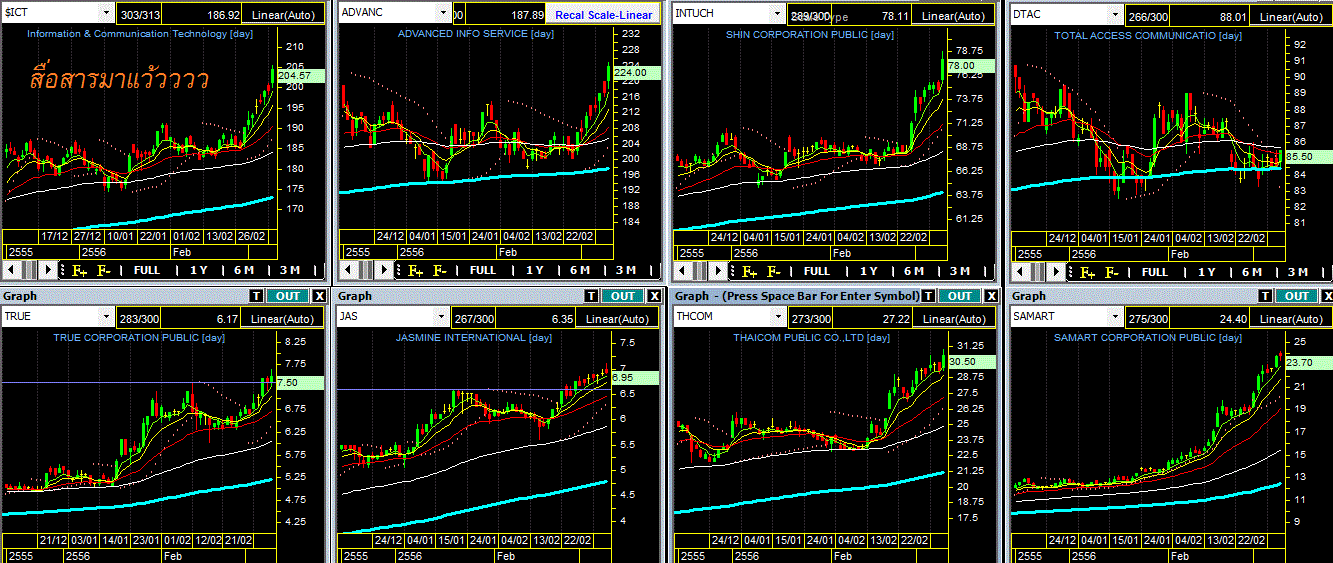Click F+ icon under $ICT chart
This screenshot has width=1333, height=563.
(x=79, y=270)
